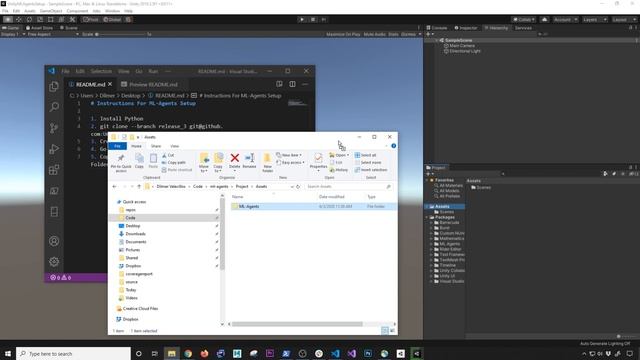The height and width of the screenshot is (360, 640).
Task: Open Unity Collab dropdown
Action: tap(524, 20)
